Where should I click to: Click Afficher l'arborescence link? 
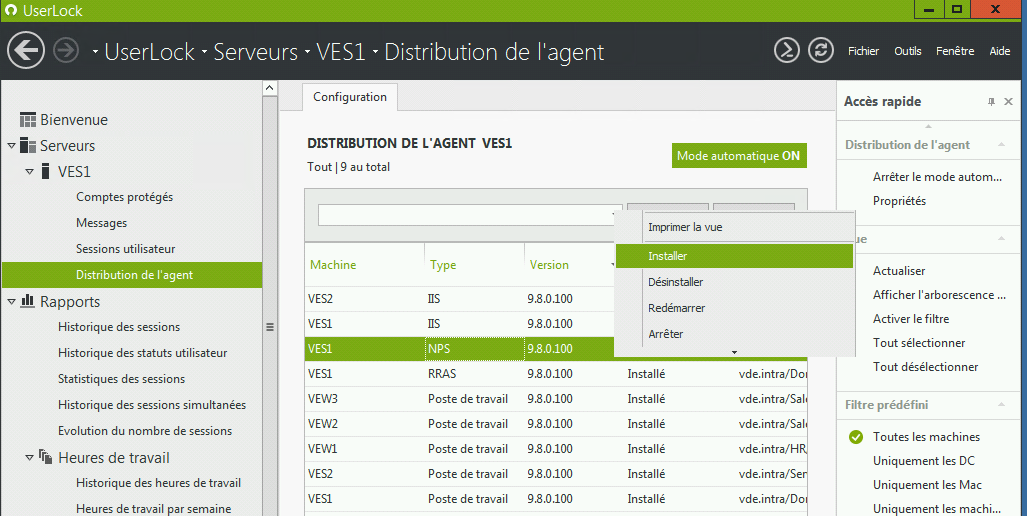click(x=939, y=295)
